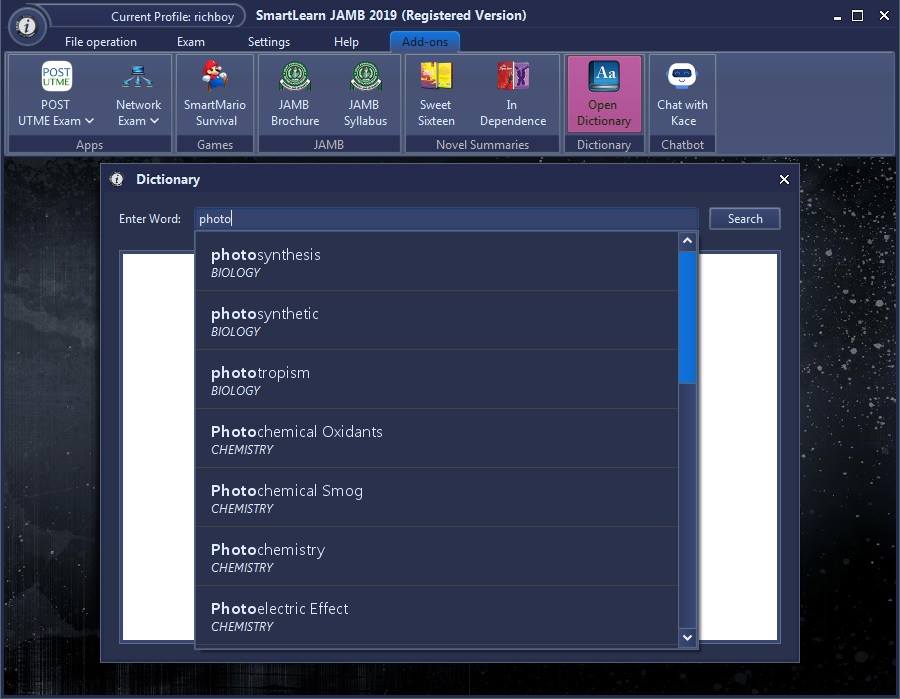900x699 pixels.
Task: Close the Dictionary dialog
Action: coord(784,180)
